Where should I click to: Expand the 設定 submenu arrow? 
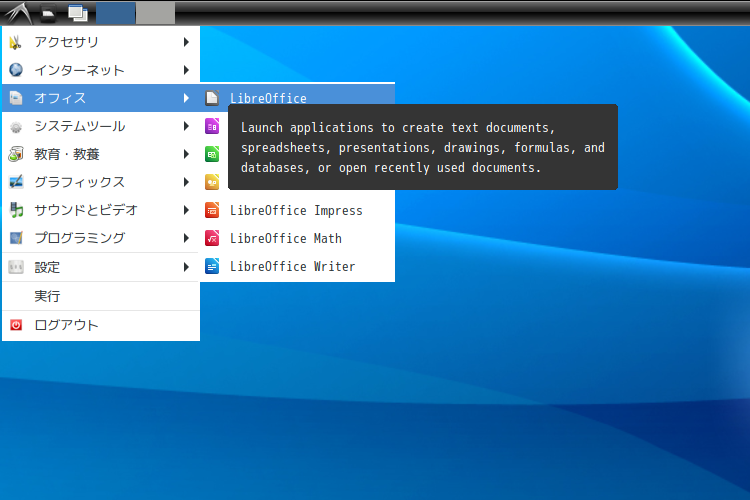coord(187,267)
